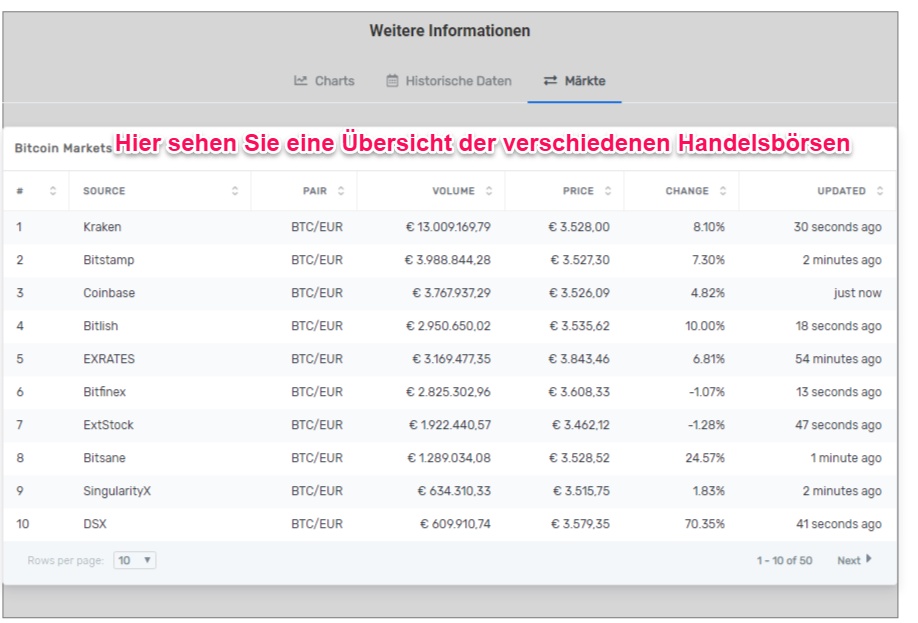The width and height of the screenshot is (918, 623).
Task: Sort by CHANGE using its sort arrows
Action: click(723, 191)
